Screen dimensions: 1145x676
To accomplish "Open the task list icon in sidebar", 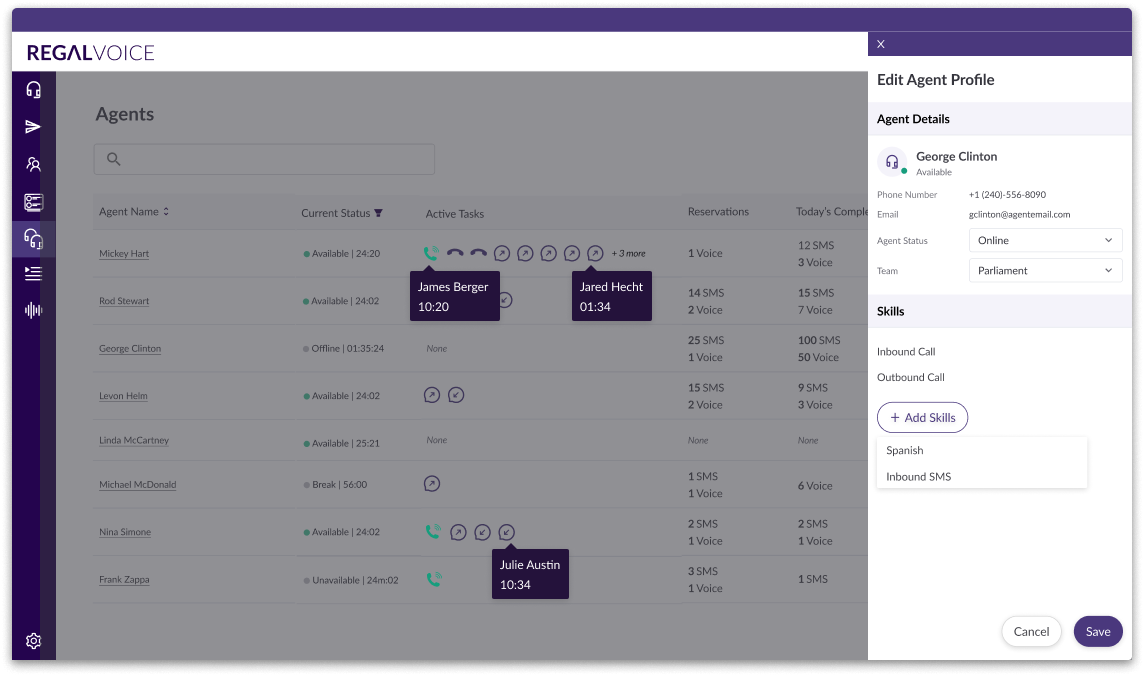I will [x=34, y=202].
